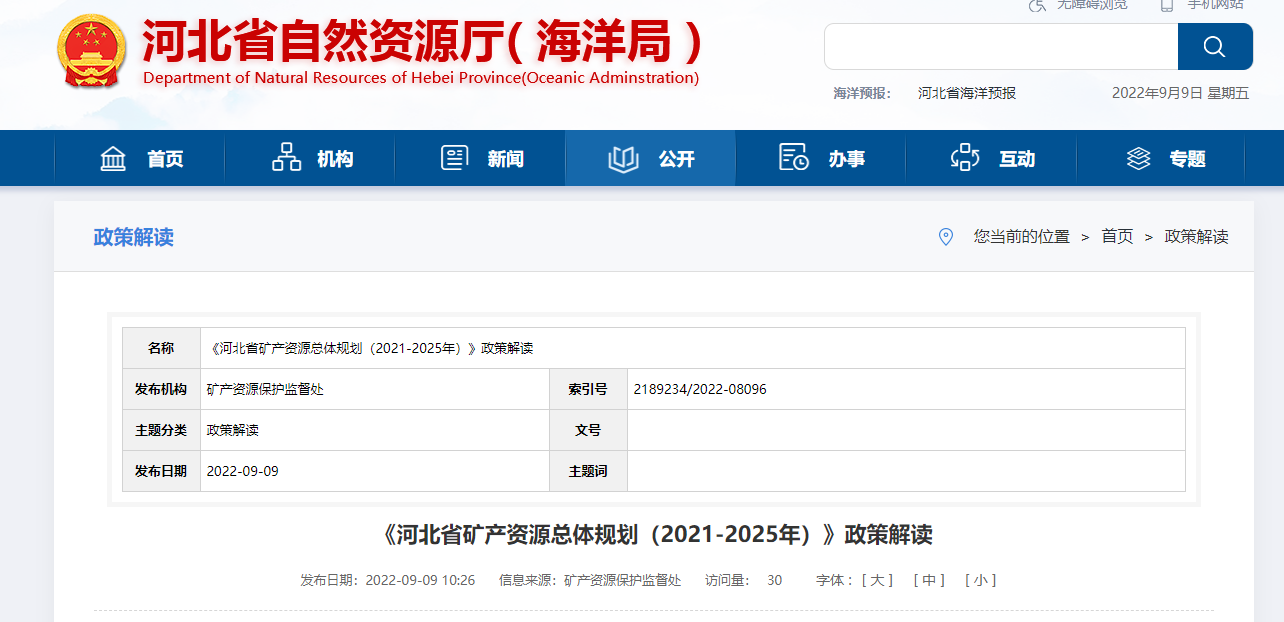Click the title cell 《河北省矿产资源总体规划》政策解读

coord(692,348)
